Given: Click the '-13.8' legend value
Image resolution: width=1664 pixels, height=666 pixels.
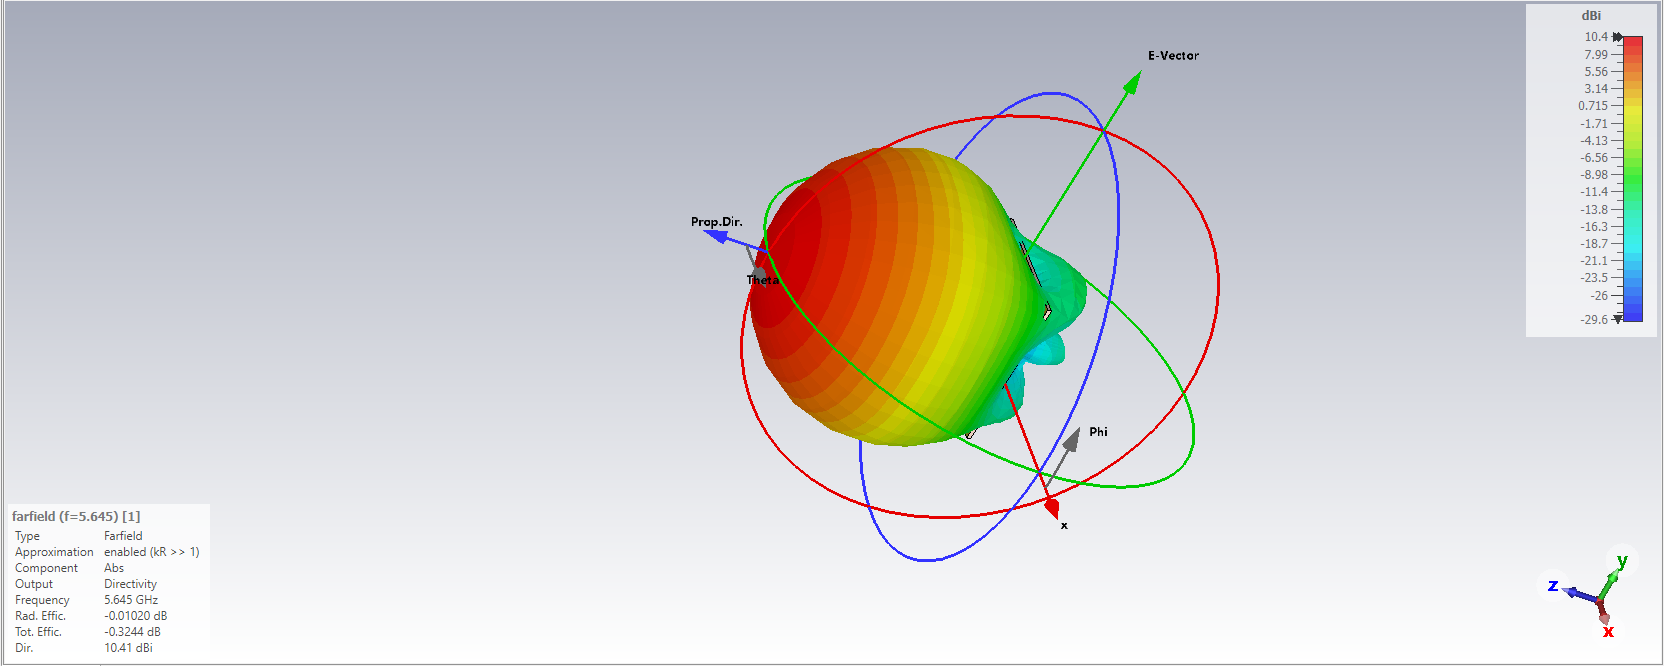Looking at the screenshot, I should click(x=1594, y=210).
